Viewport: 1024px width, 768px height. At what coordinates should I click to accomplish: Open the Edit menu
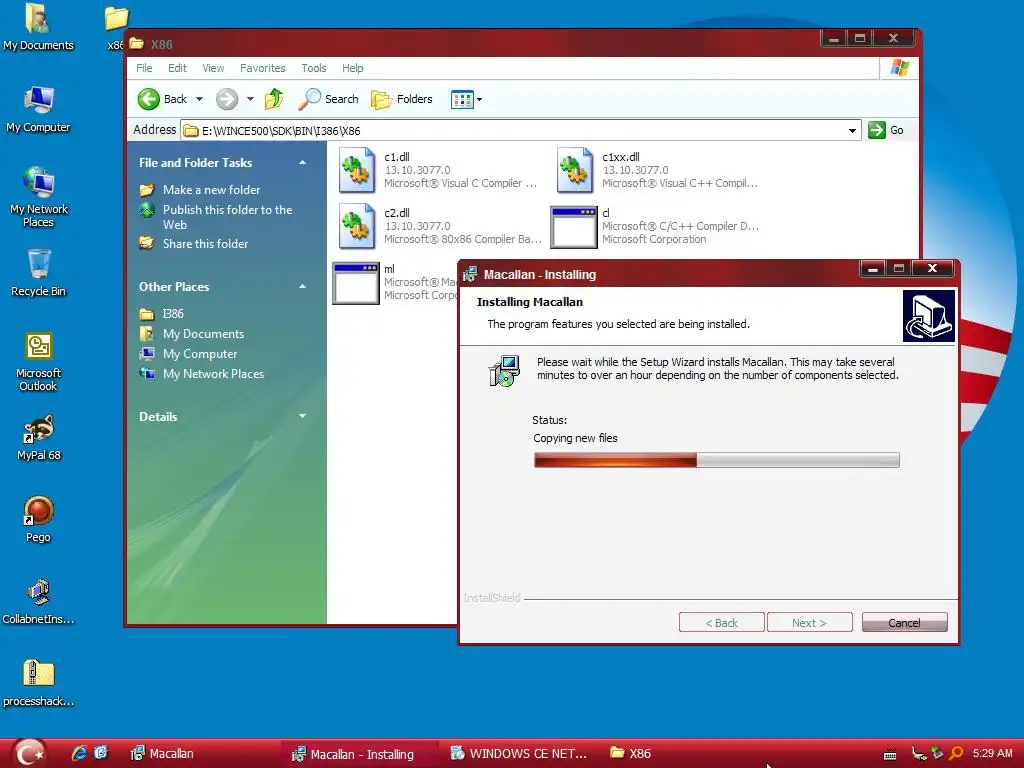point(177,68)
